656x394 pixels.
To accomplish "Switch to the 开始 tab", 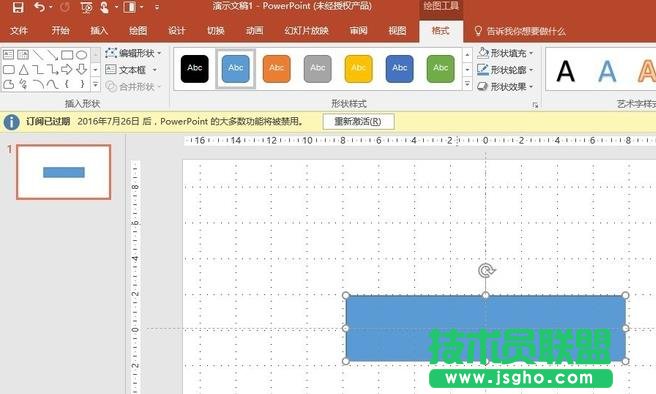I will 60,31.
